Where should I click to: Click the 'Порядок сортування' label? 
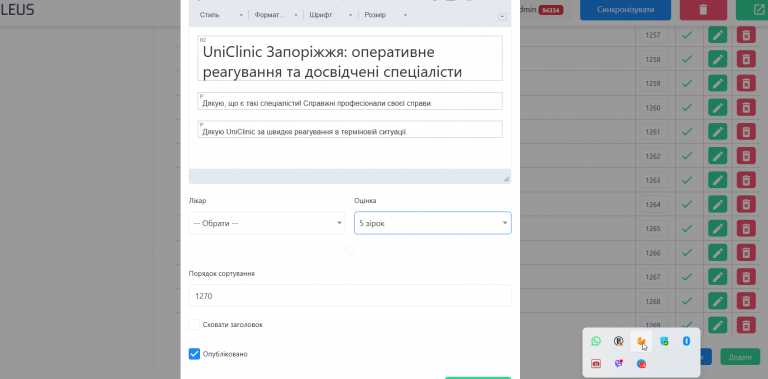[x=221, y=273]
